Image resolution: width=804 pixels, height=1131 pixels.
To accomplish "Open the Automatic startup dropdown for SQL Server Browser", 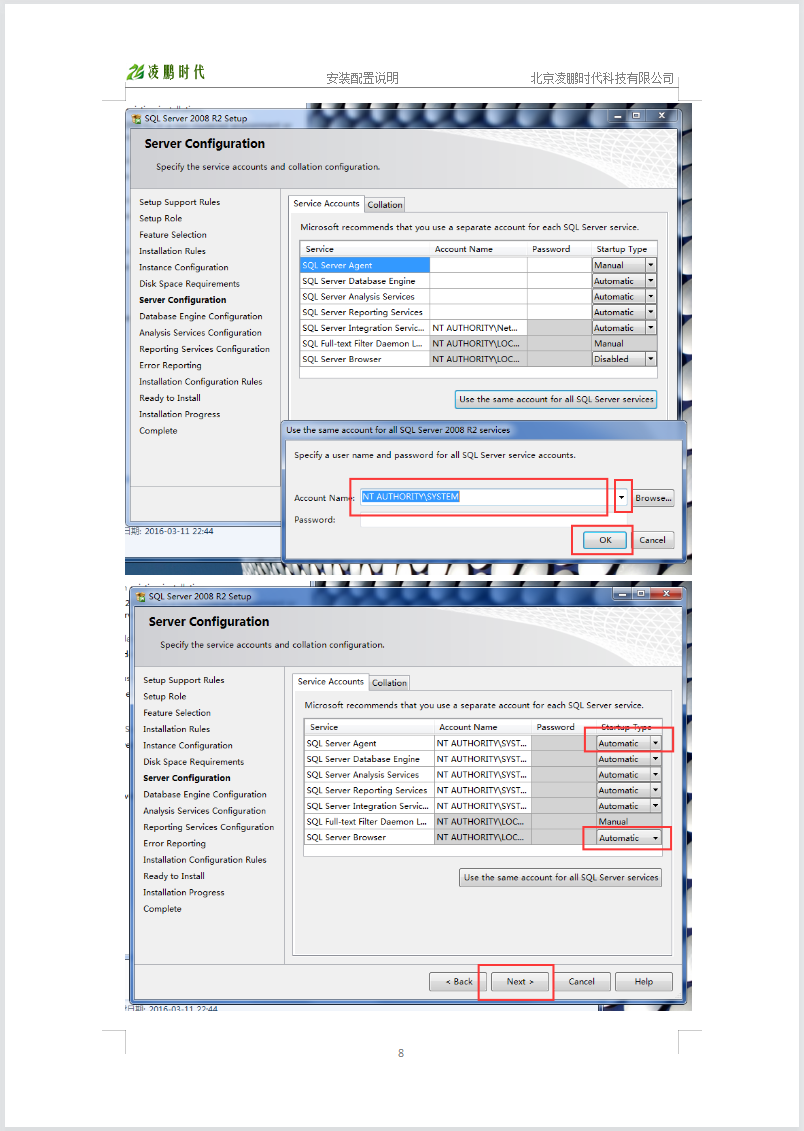I will [655, 838].
